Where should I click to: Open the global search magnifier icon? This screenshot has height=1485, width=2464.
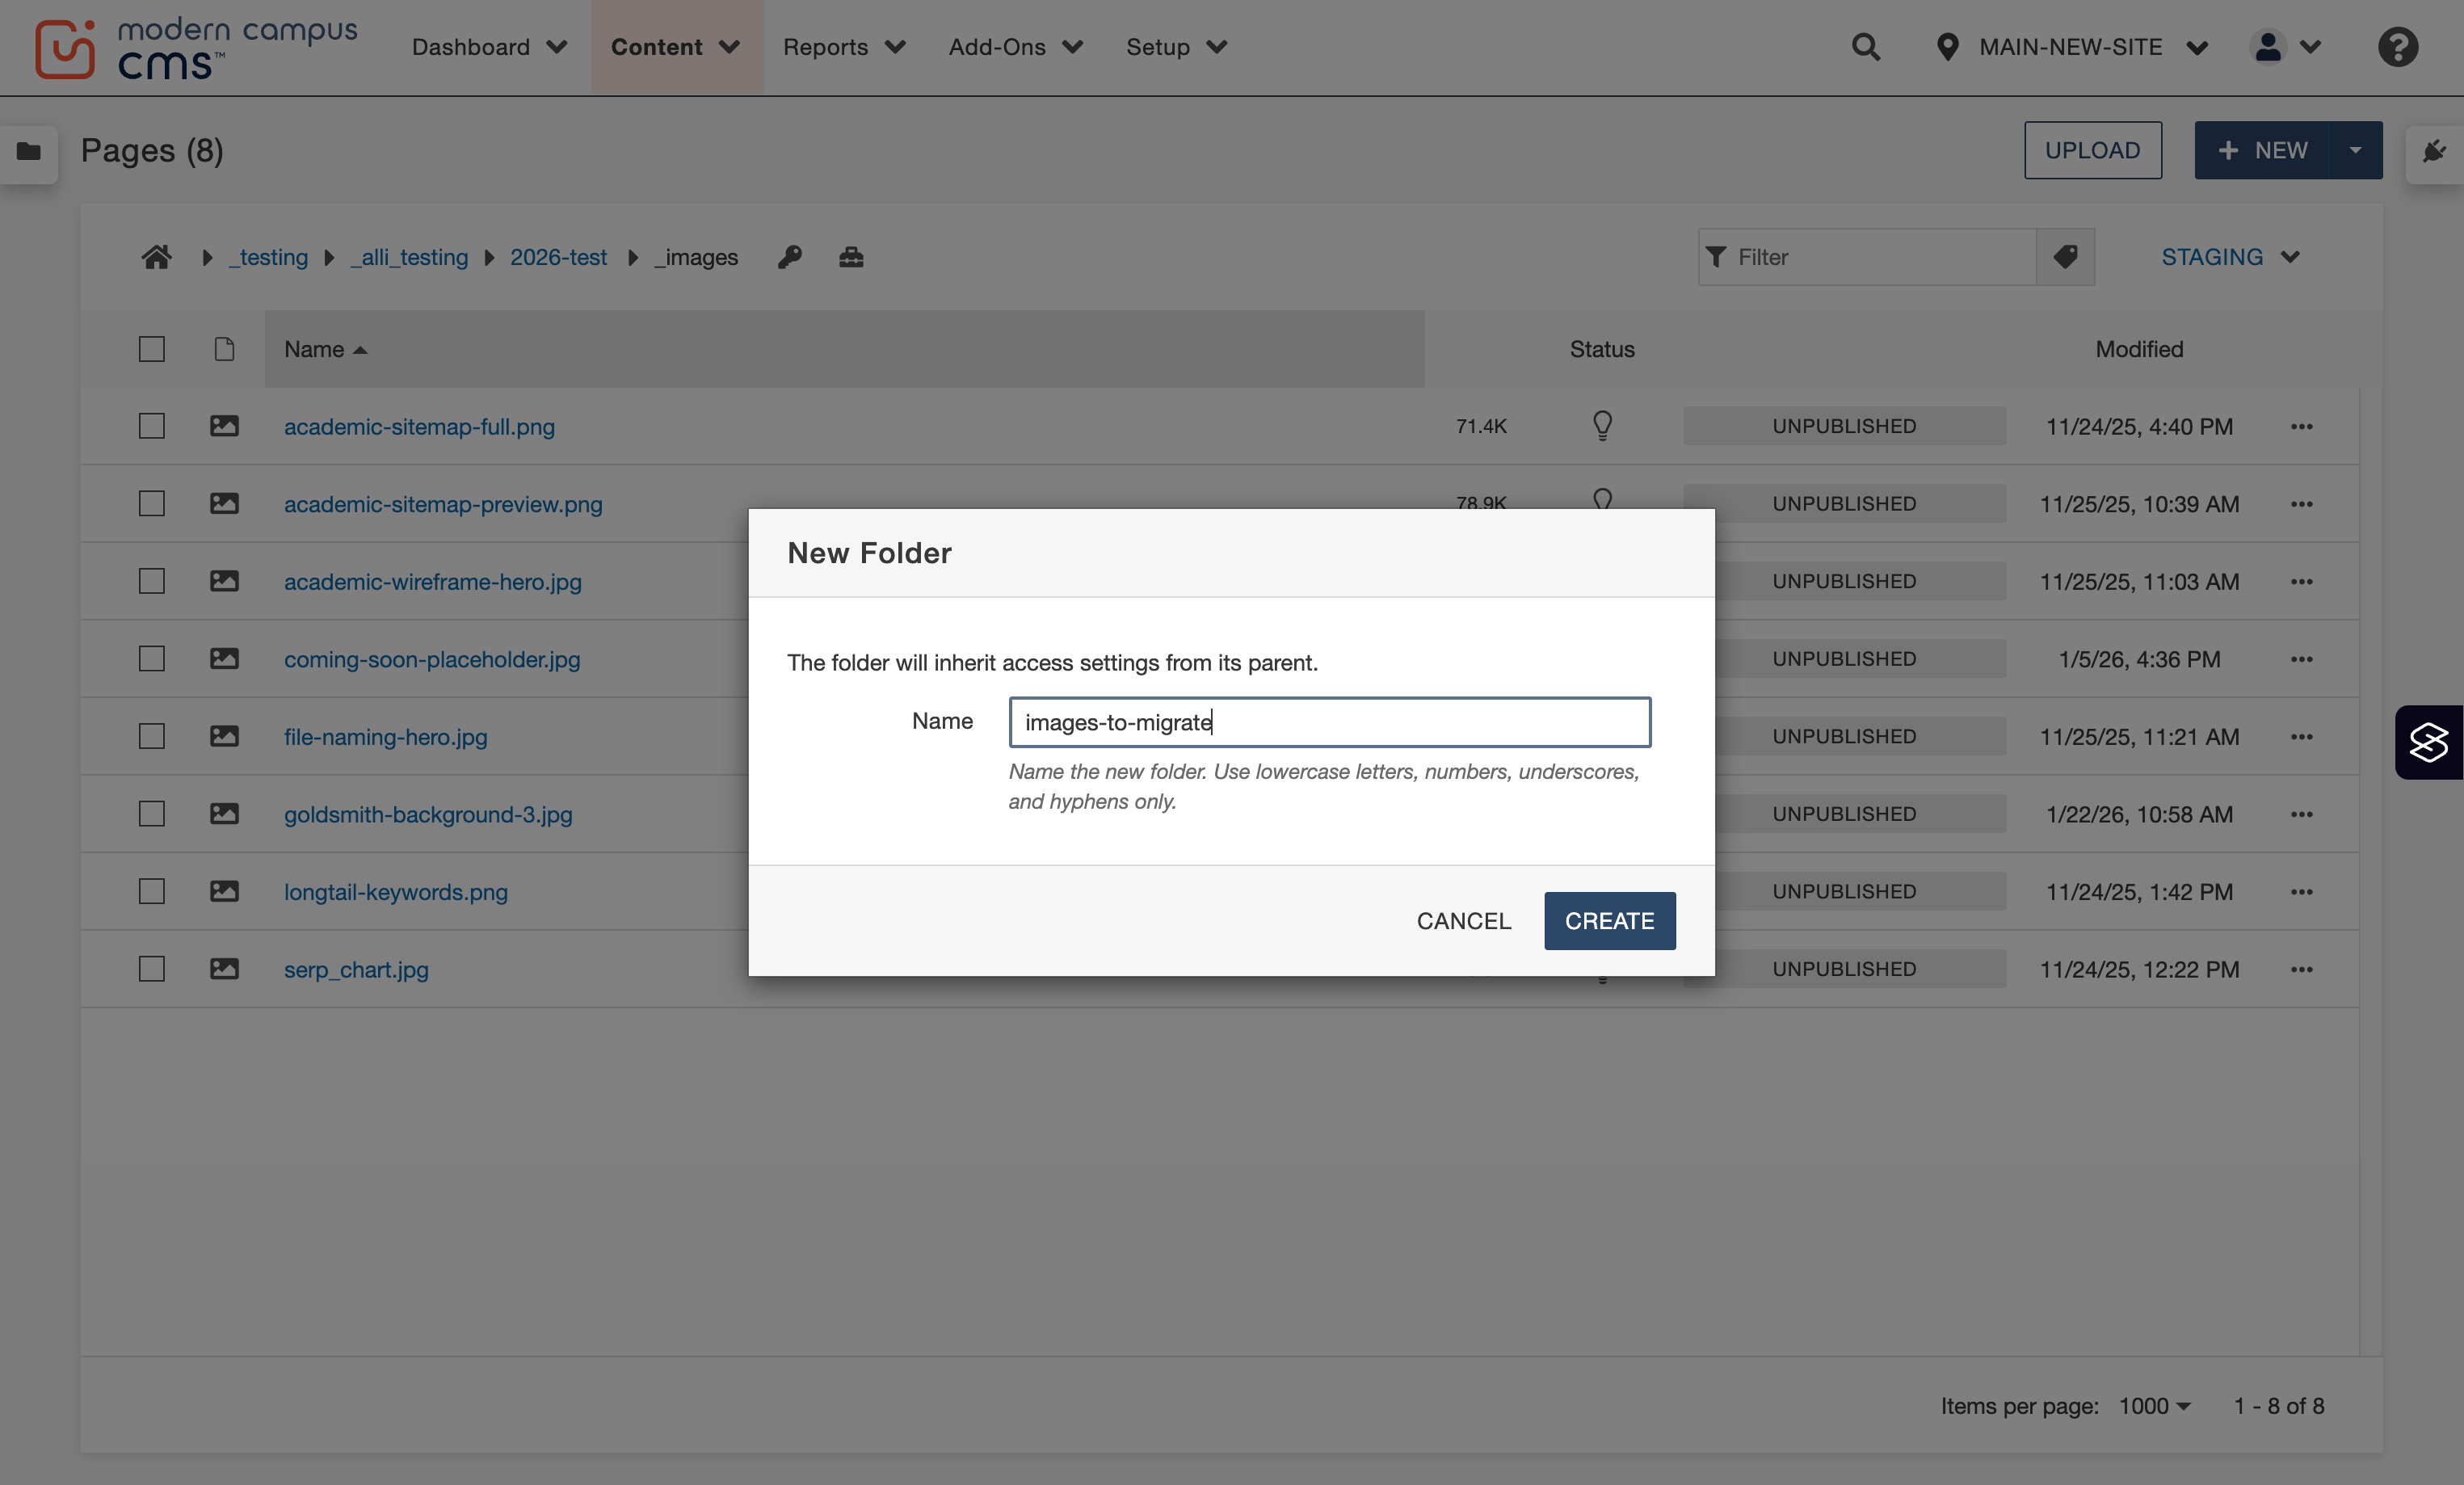tap(1865, 47)
